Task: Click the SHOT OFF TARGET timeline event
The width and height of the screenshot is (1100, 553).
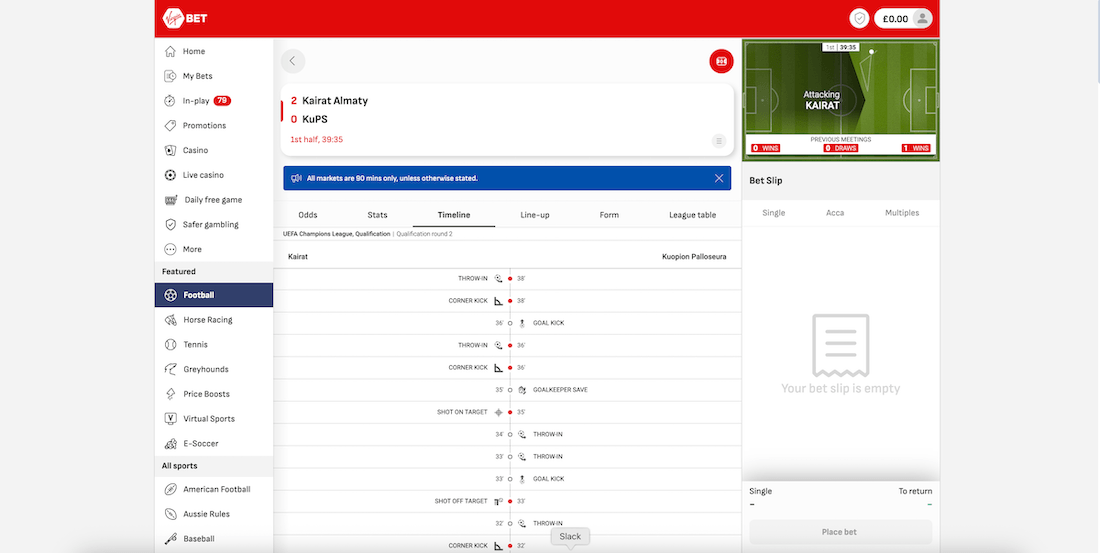Action: [460, 501]
